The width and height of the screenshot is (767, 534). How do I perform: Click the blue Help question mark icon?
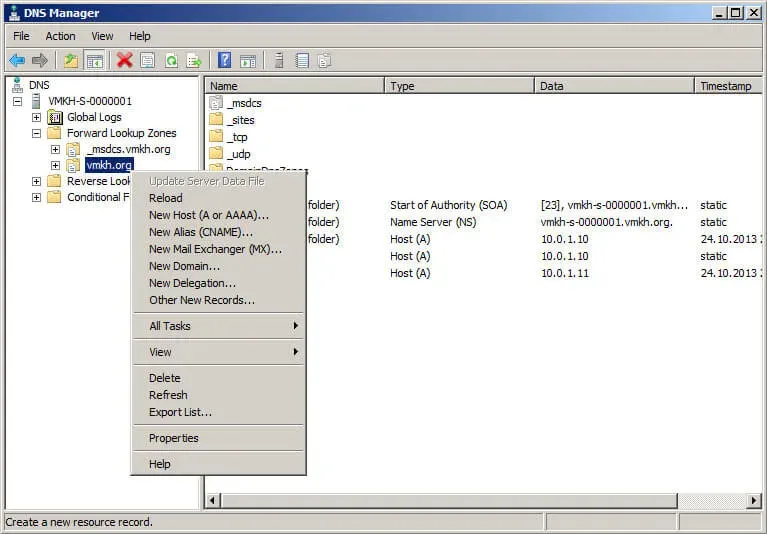point(225,60)
